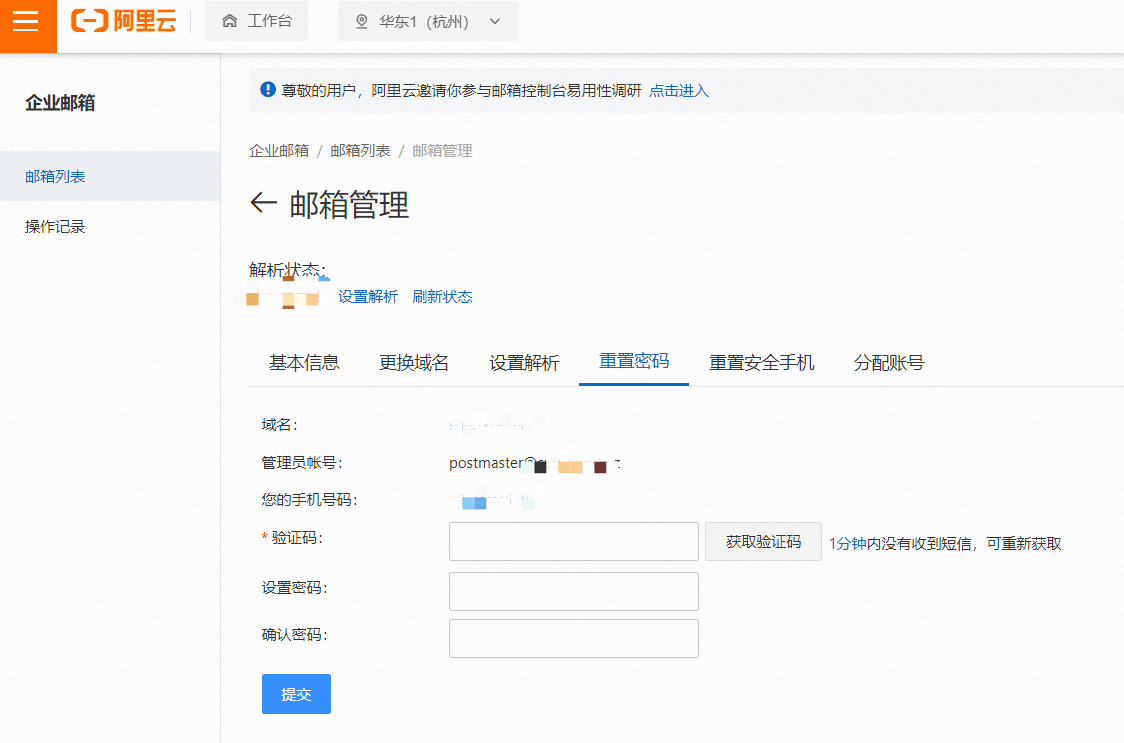Expand the 华东1 (杭州) region selector
Screen dimensions: 1124x743
pyautogui.click(x=428, y=21)
